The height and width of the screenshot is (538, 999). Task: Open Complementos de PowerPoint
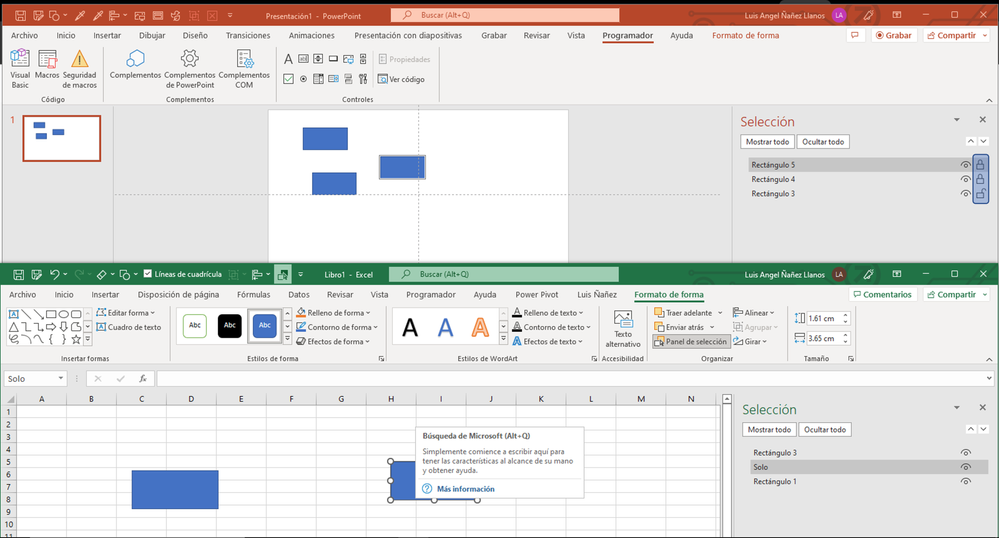190,69
